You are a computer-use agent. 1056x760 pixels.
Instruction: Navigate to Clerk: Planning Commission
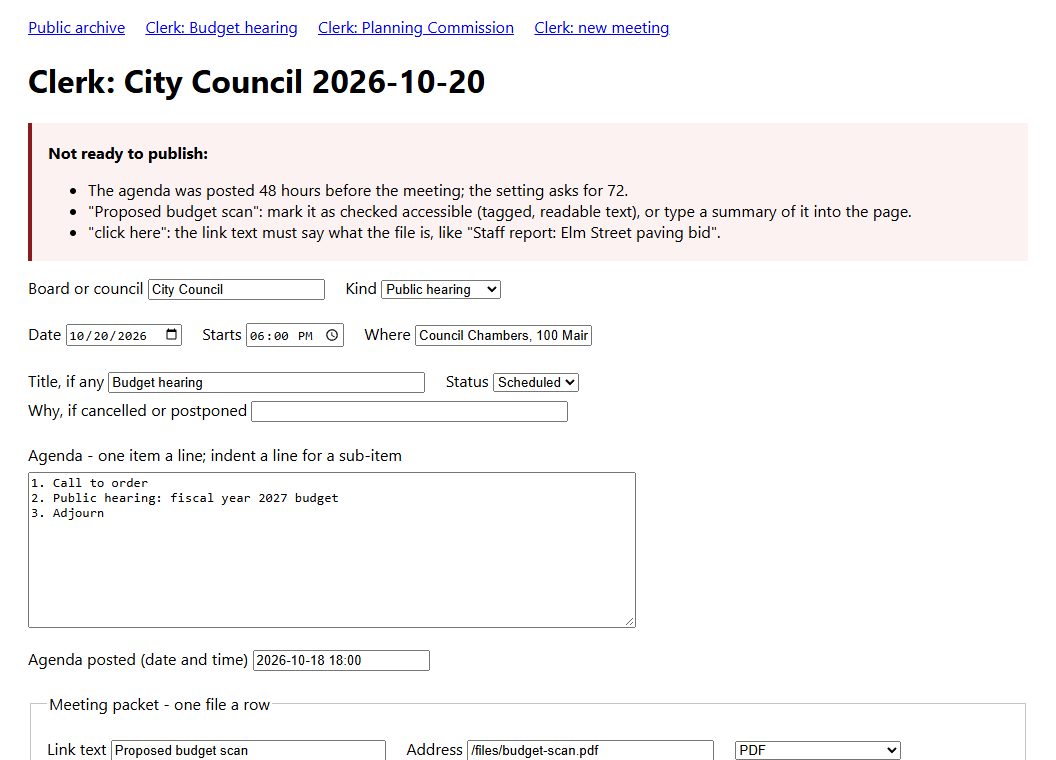tap(416, 28)
